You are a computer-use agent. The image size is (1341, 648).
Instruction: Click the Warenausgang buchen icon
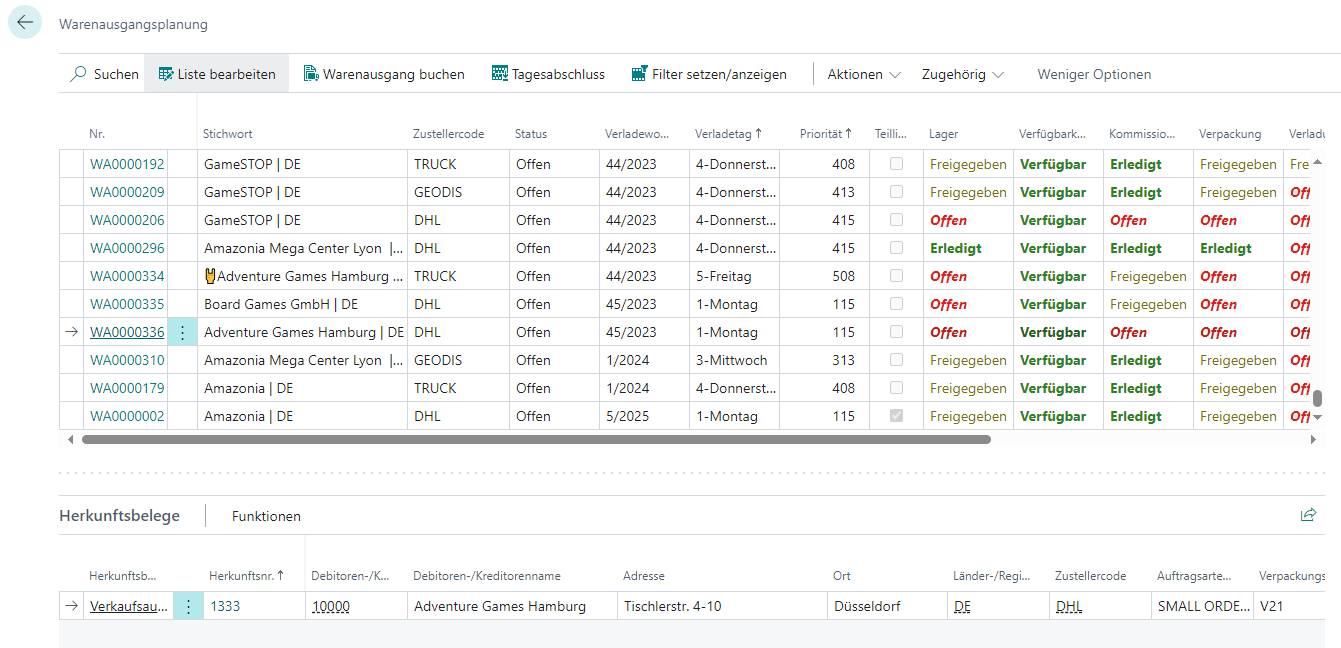tap(311, 74)
